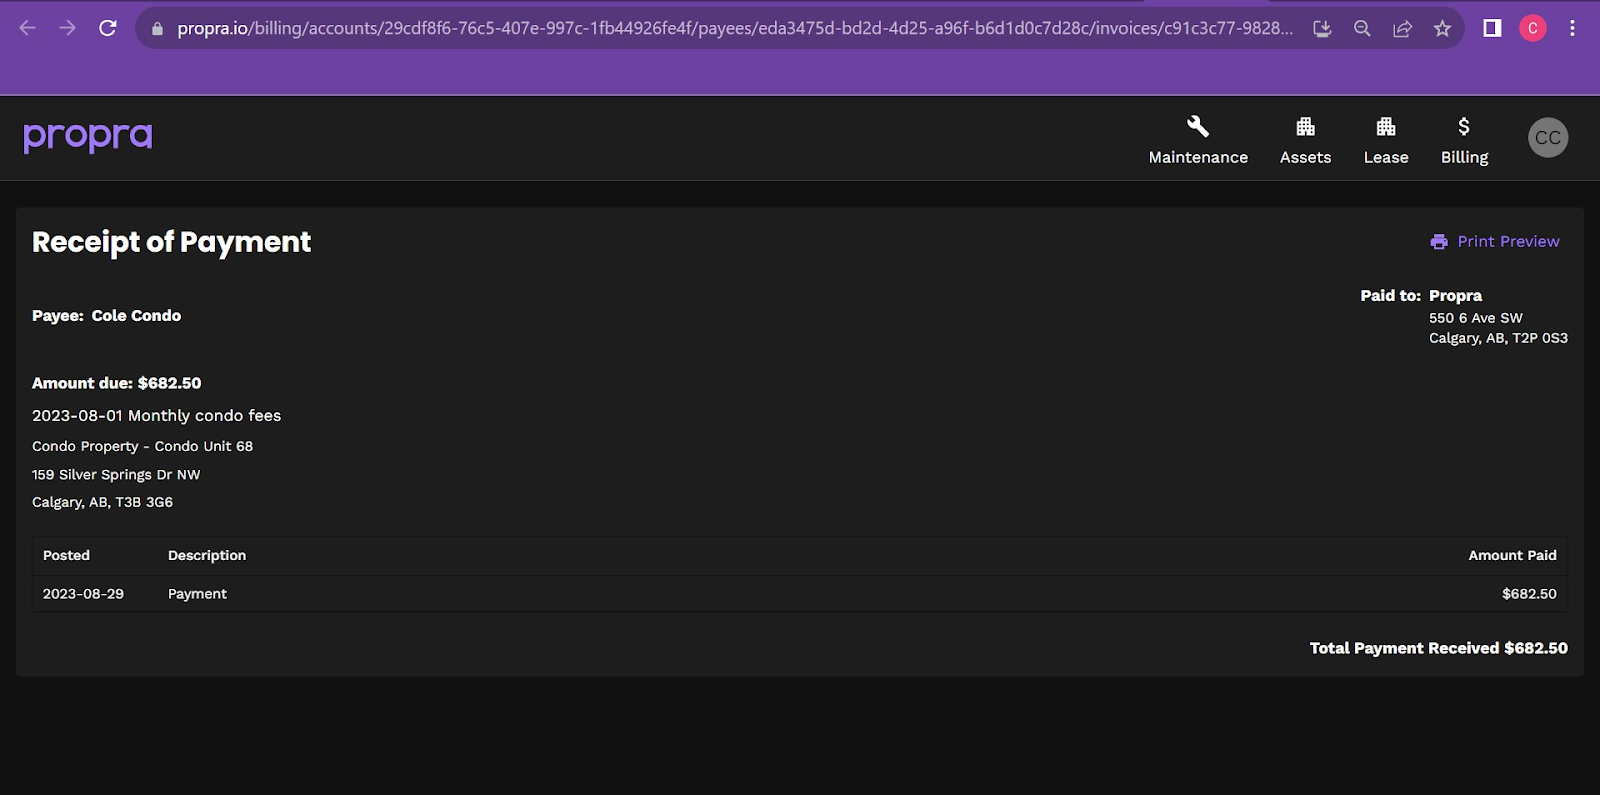
Task: Toggle the browser side panel icon
Action: 1492,28
